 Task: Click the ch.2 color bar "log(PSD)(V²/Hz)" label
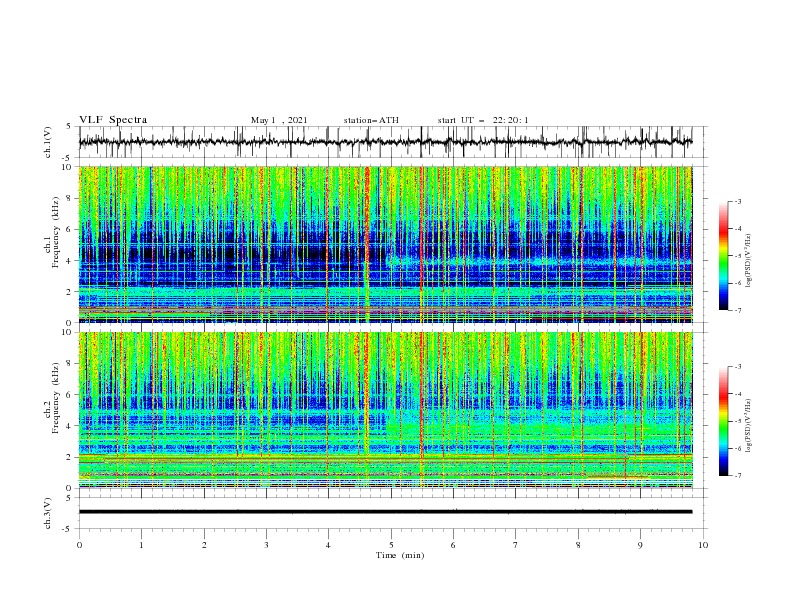click(x=749, y=425)
